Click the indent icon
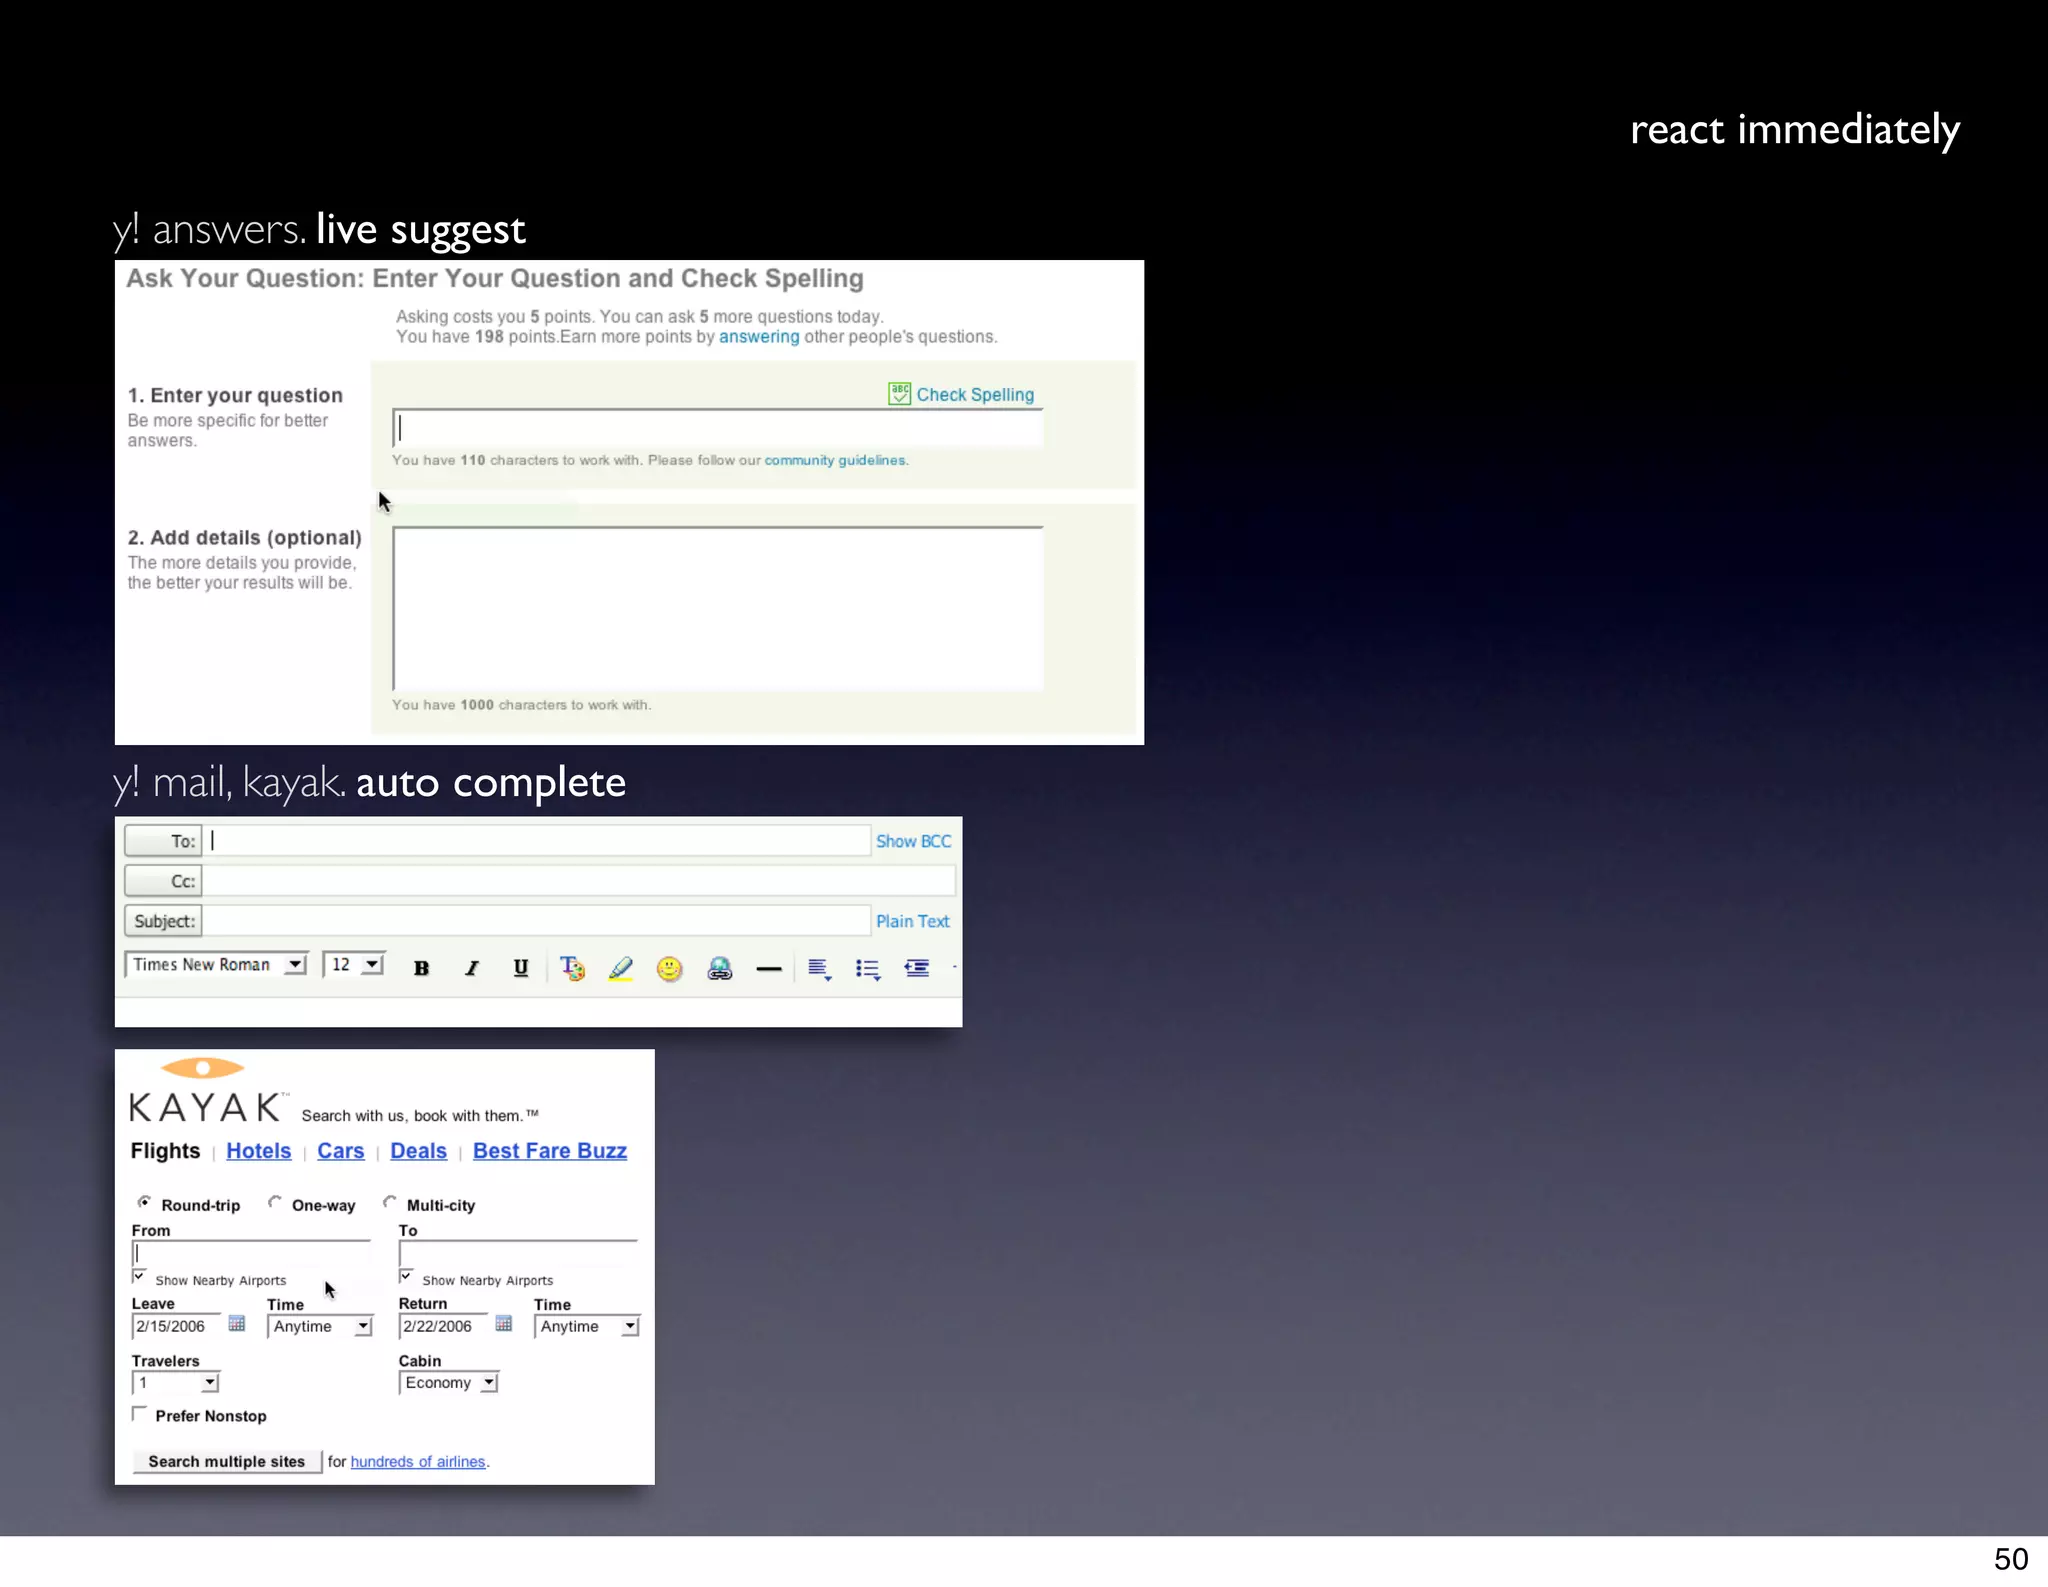The height and width of the screenshot is (1587, 2048). (x=916, y=968)
